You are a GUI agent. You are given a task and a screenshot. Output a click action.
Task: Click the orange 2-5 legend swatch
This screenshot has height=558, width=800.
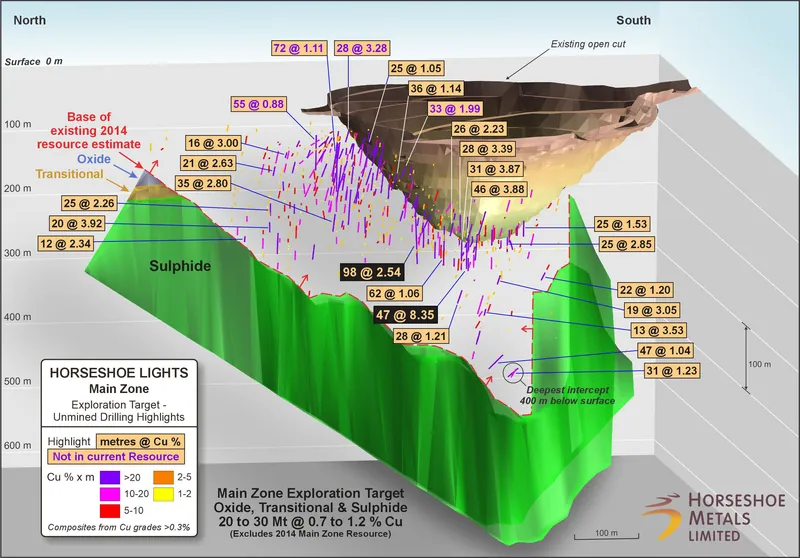click(x=163, y=477)
